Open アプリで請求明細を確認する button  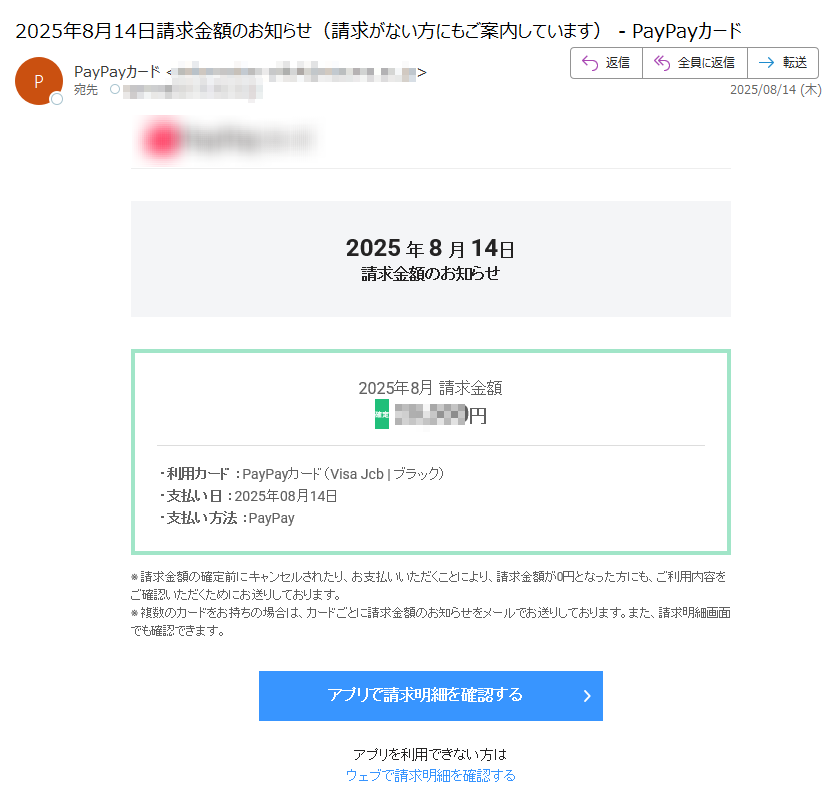click(x=430, y=696)
